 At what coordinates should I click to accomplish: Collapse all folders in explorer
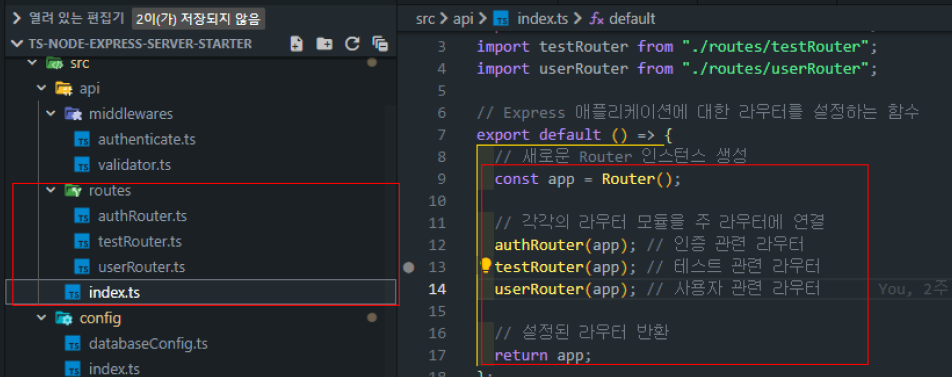(x=381, y=44)
